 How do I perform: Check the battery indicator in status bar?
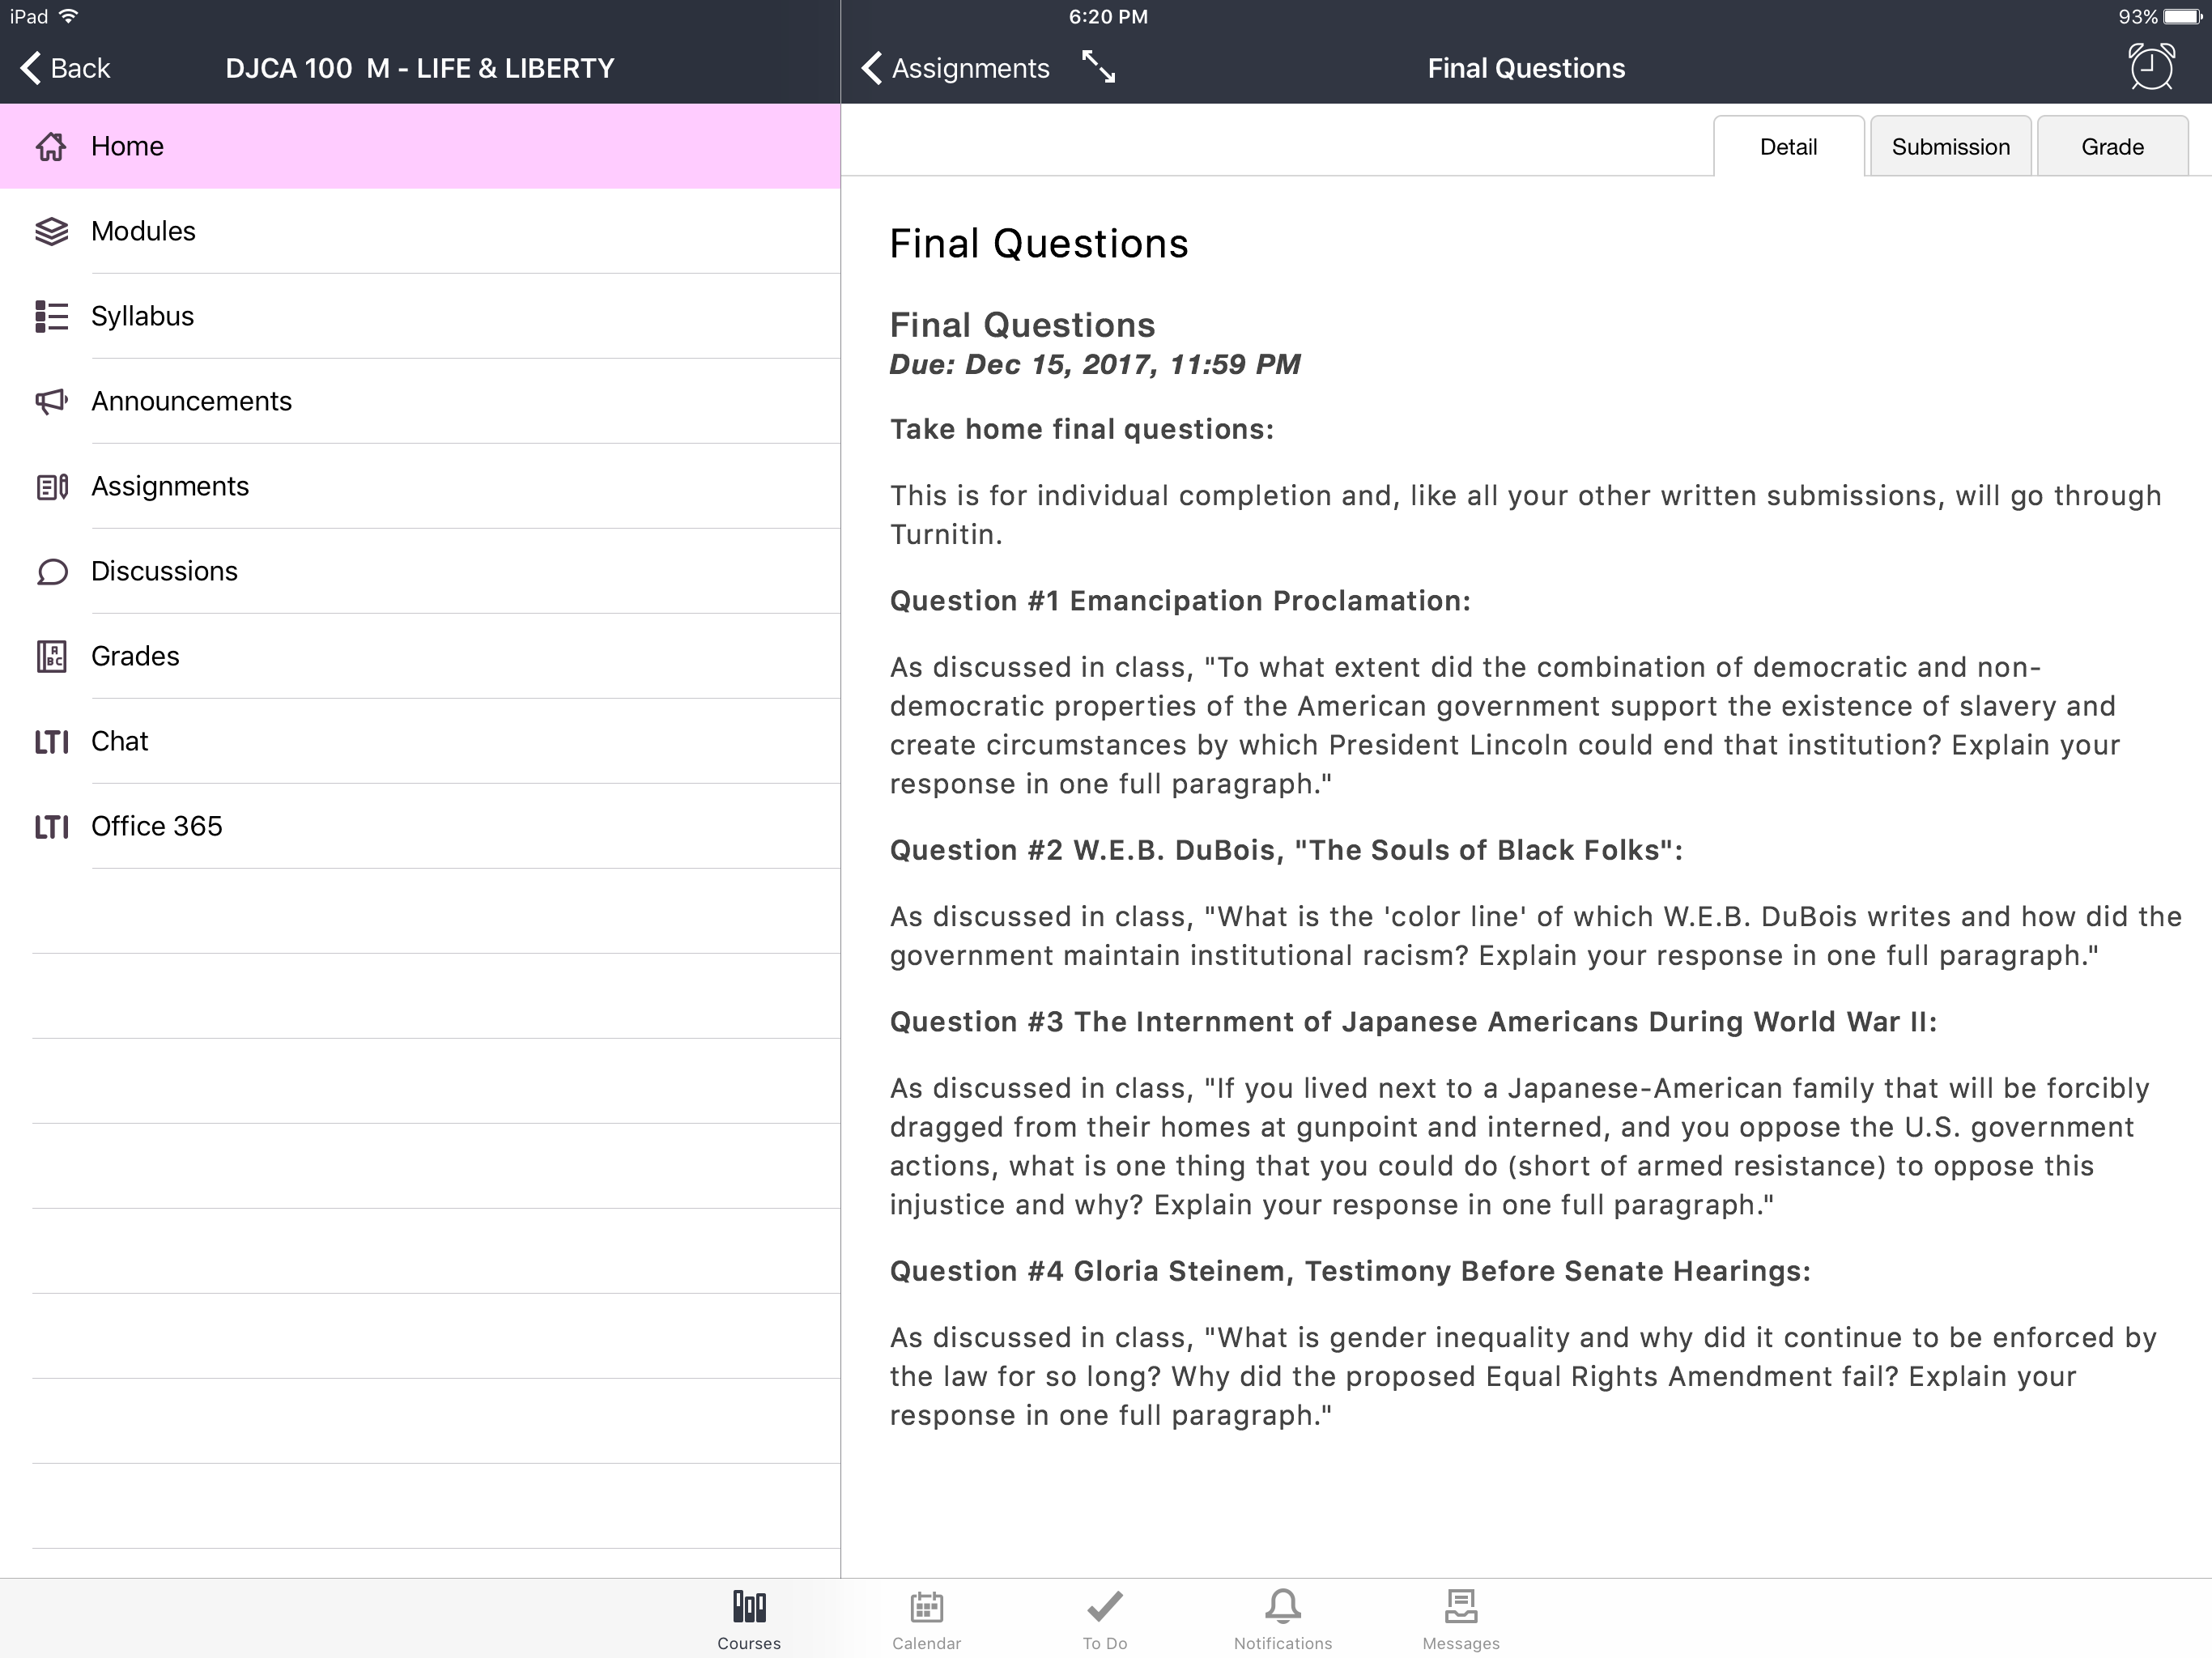[2183, 16]
